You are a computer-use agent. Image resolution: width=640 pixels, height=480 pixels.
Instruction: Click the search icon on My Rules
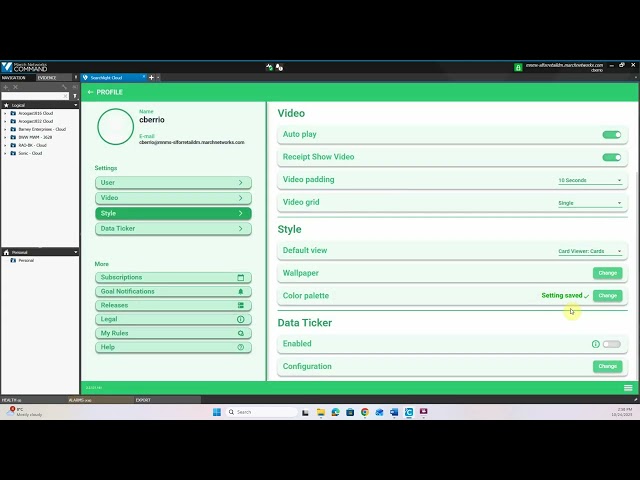pyautogui.click(x=241, y=333)
